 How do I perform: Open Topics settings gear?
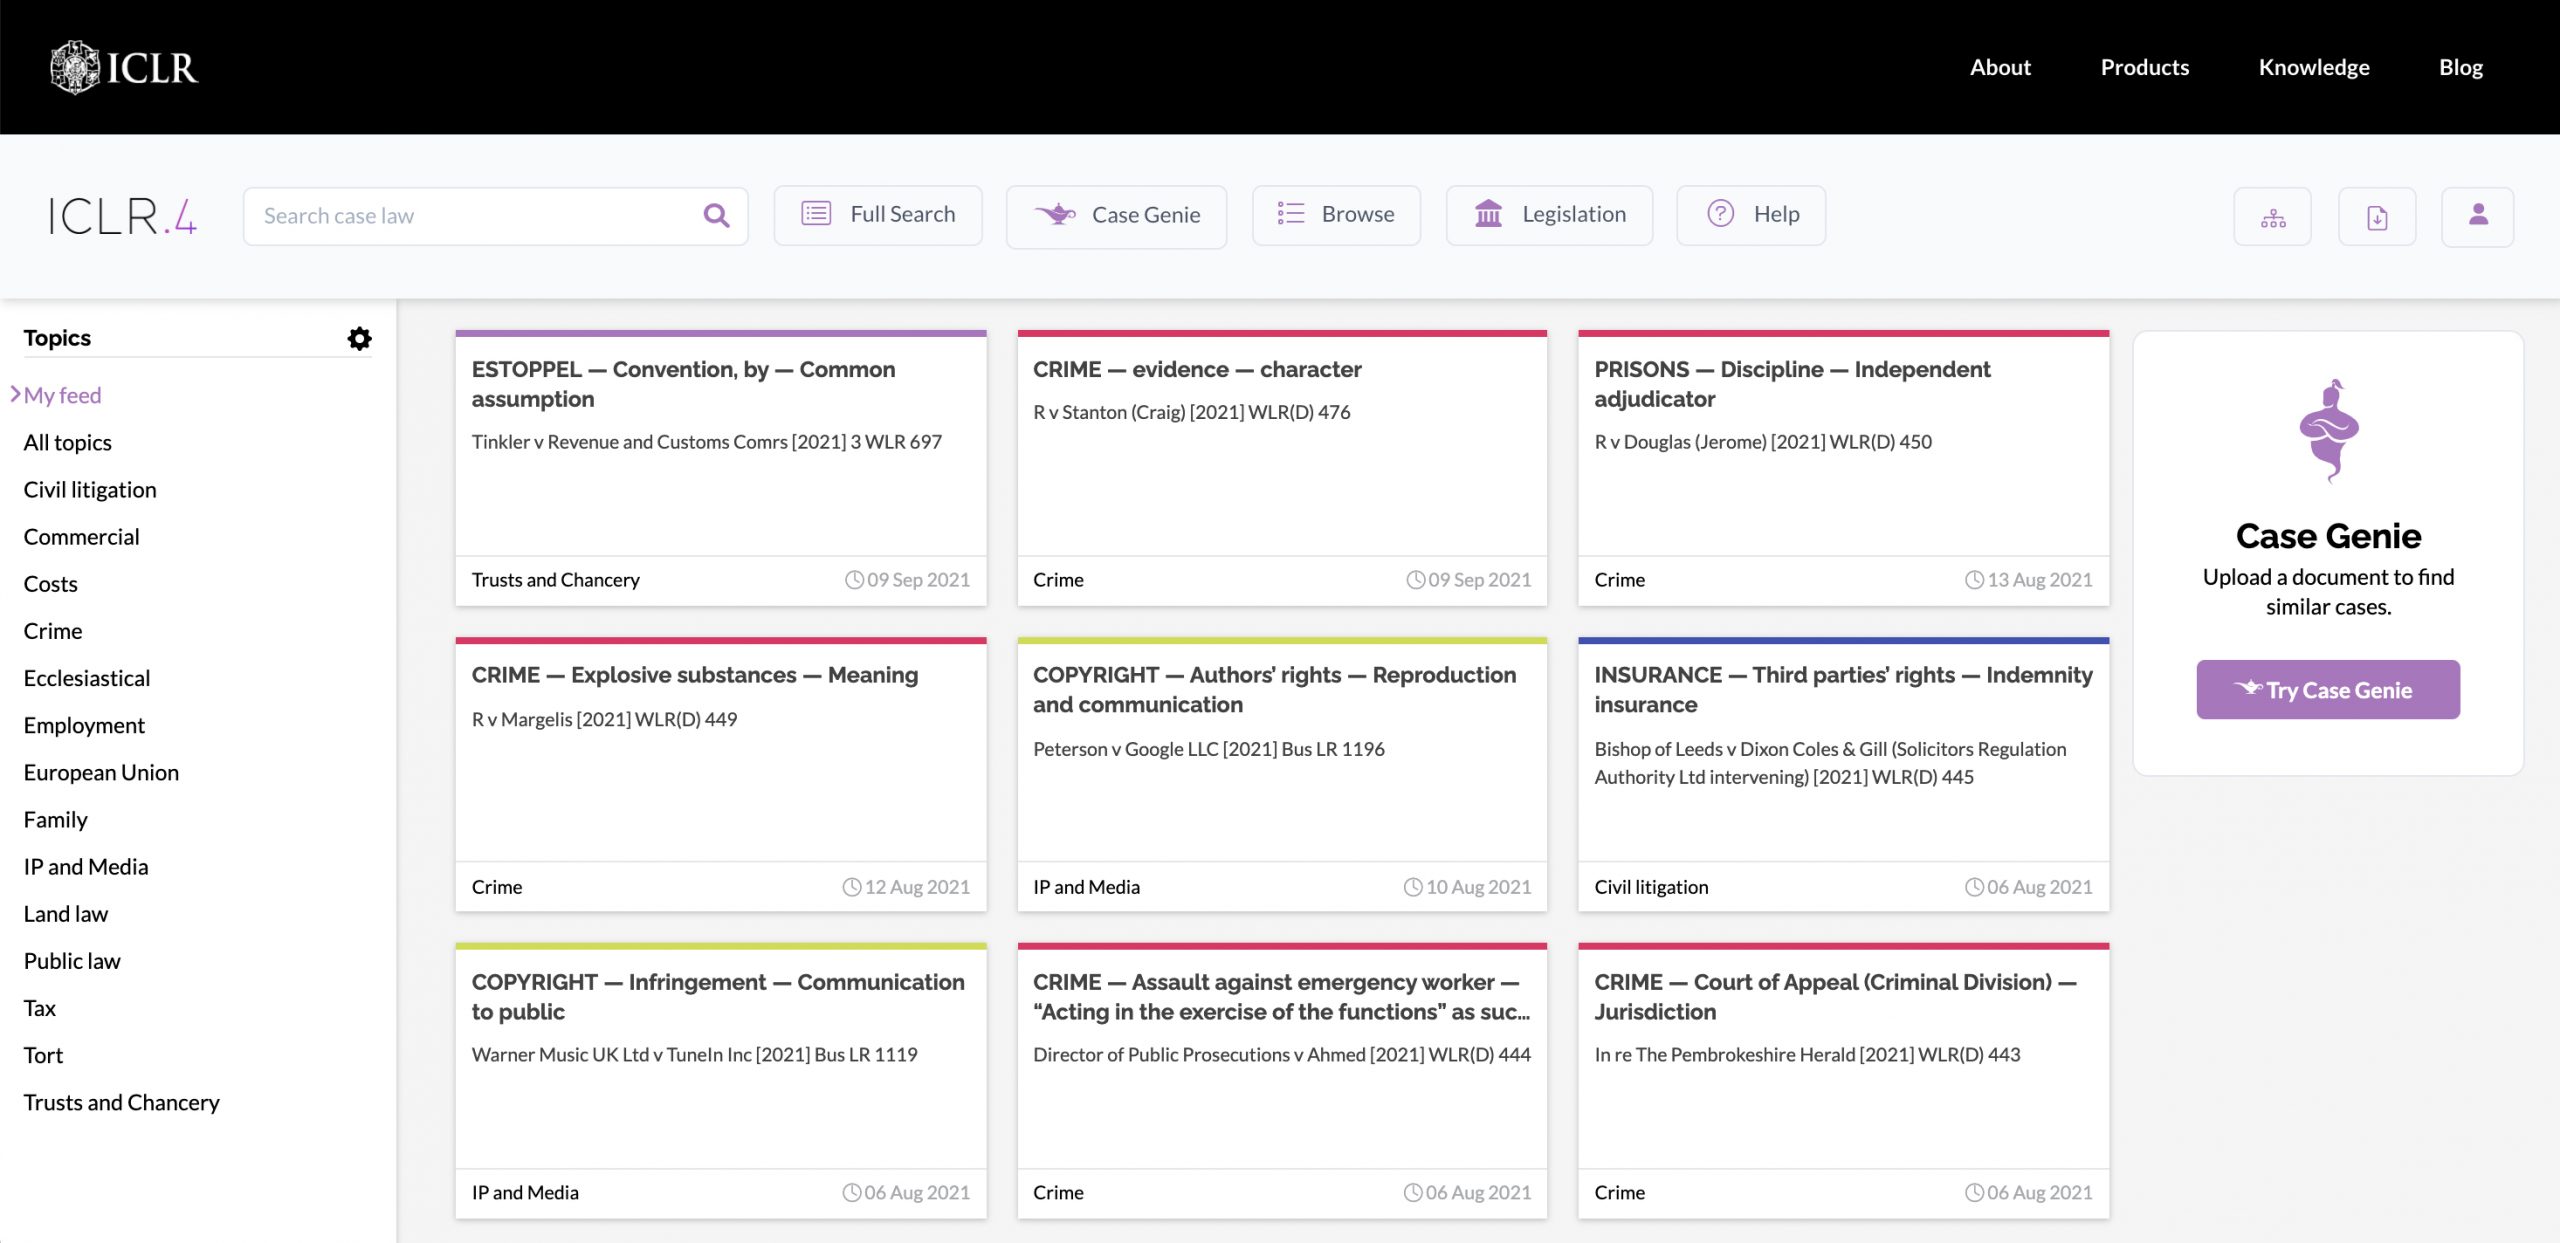[359, 338]
